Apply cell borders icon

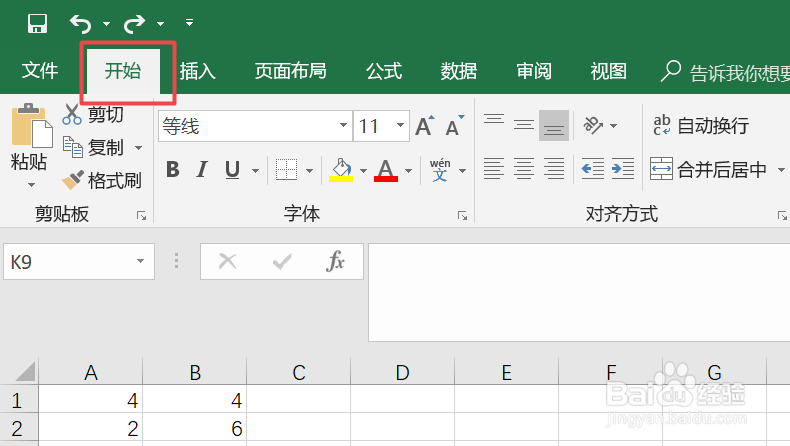(286, 170)
